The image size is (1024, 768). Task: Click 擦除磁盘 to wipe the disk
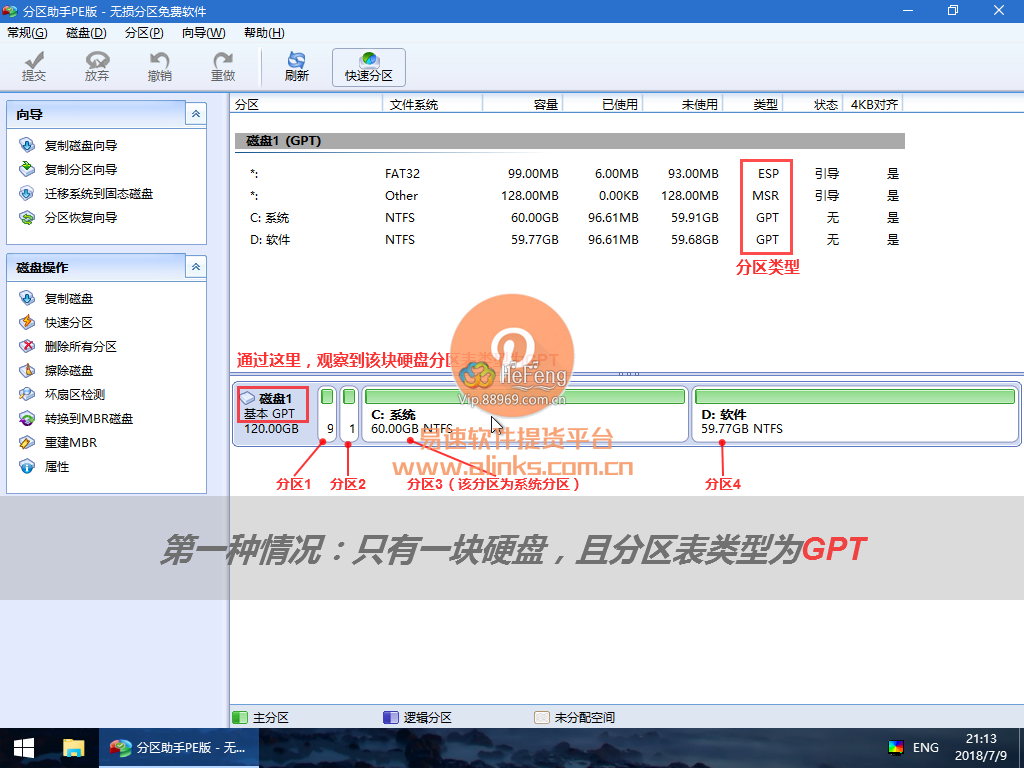point(66,369)
